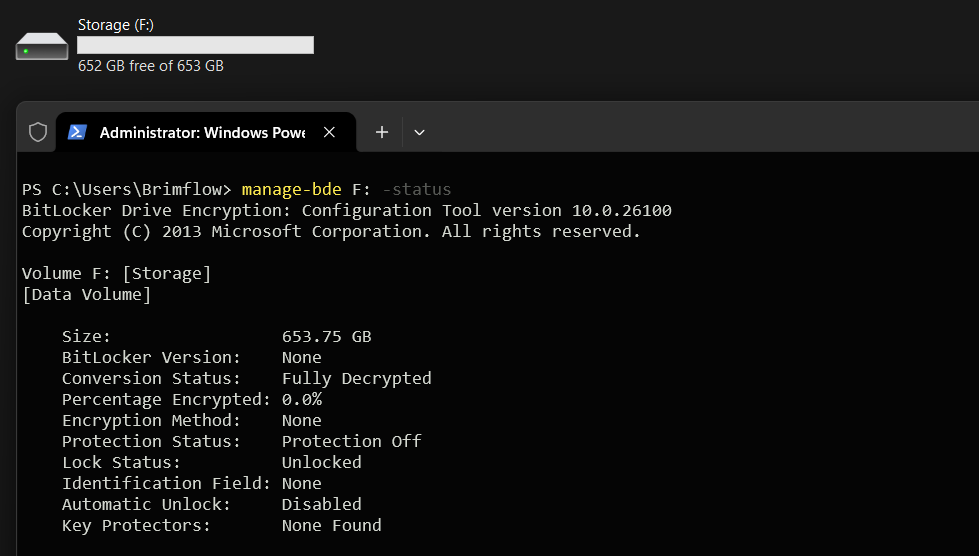The width and height of the screenshot is (979, 556).
Task: Click the '[Data Volume]' line
Action: coord(87,295)
